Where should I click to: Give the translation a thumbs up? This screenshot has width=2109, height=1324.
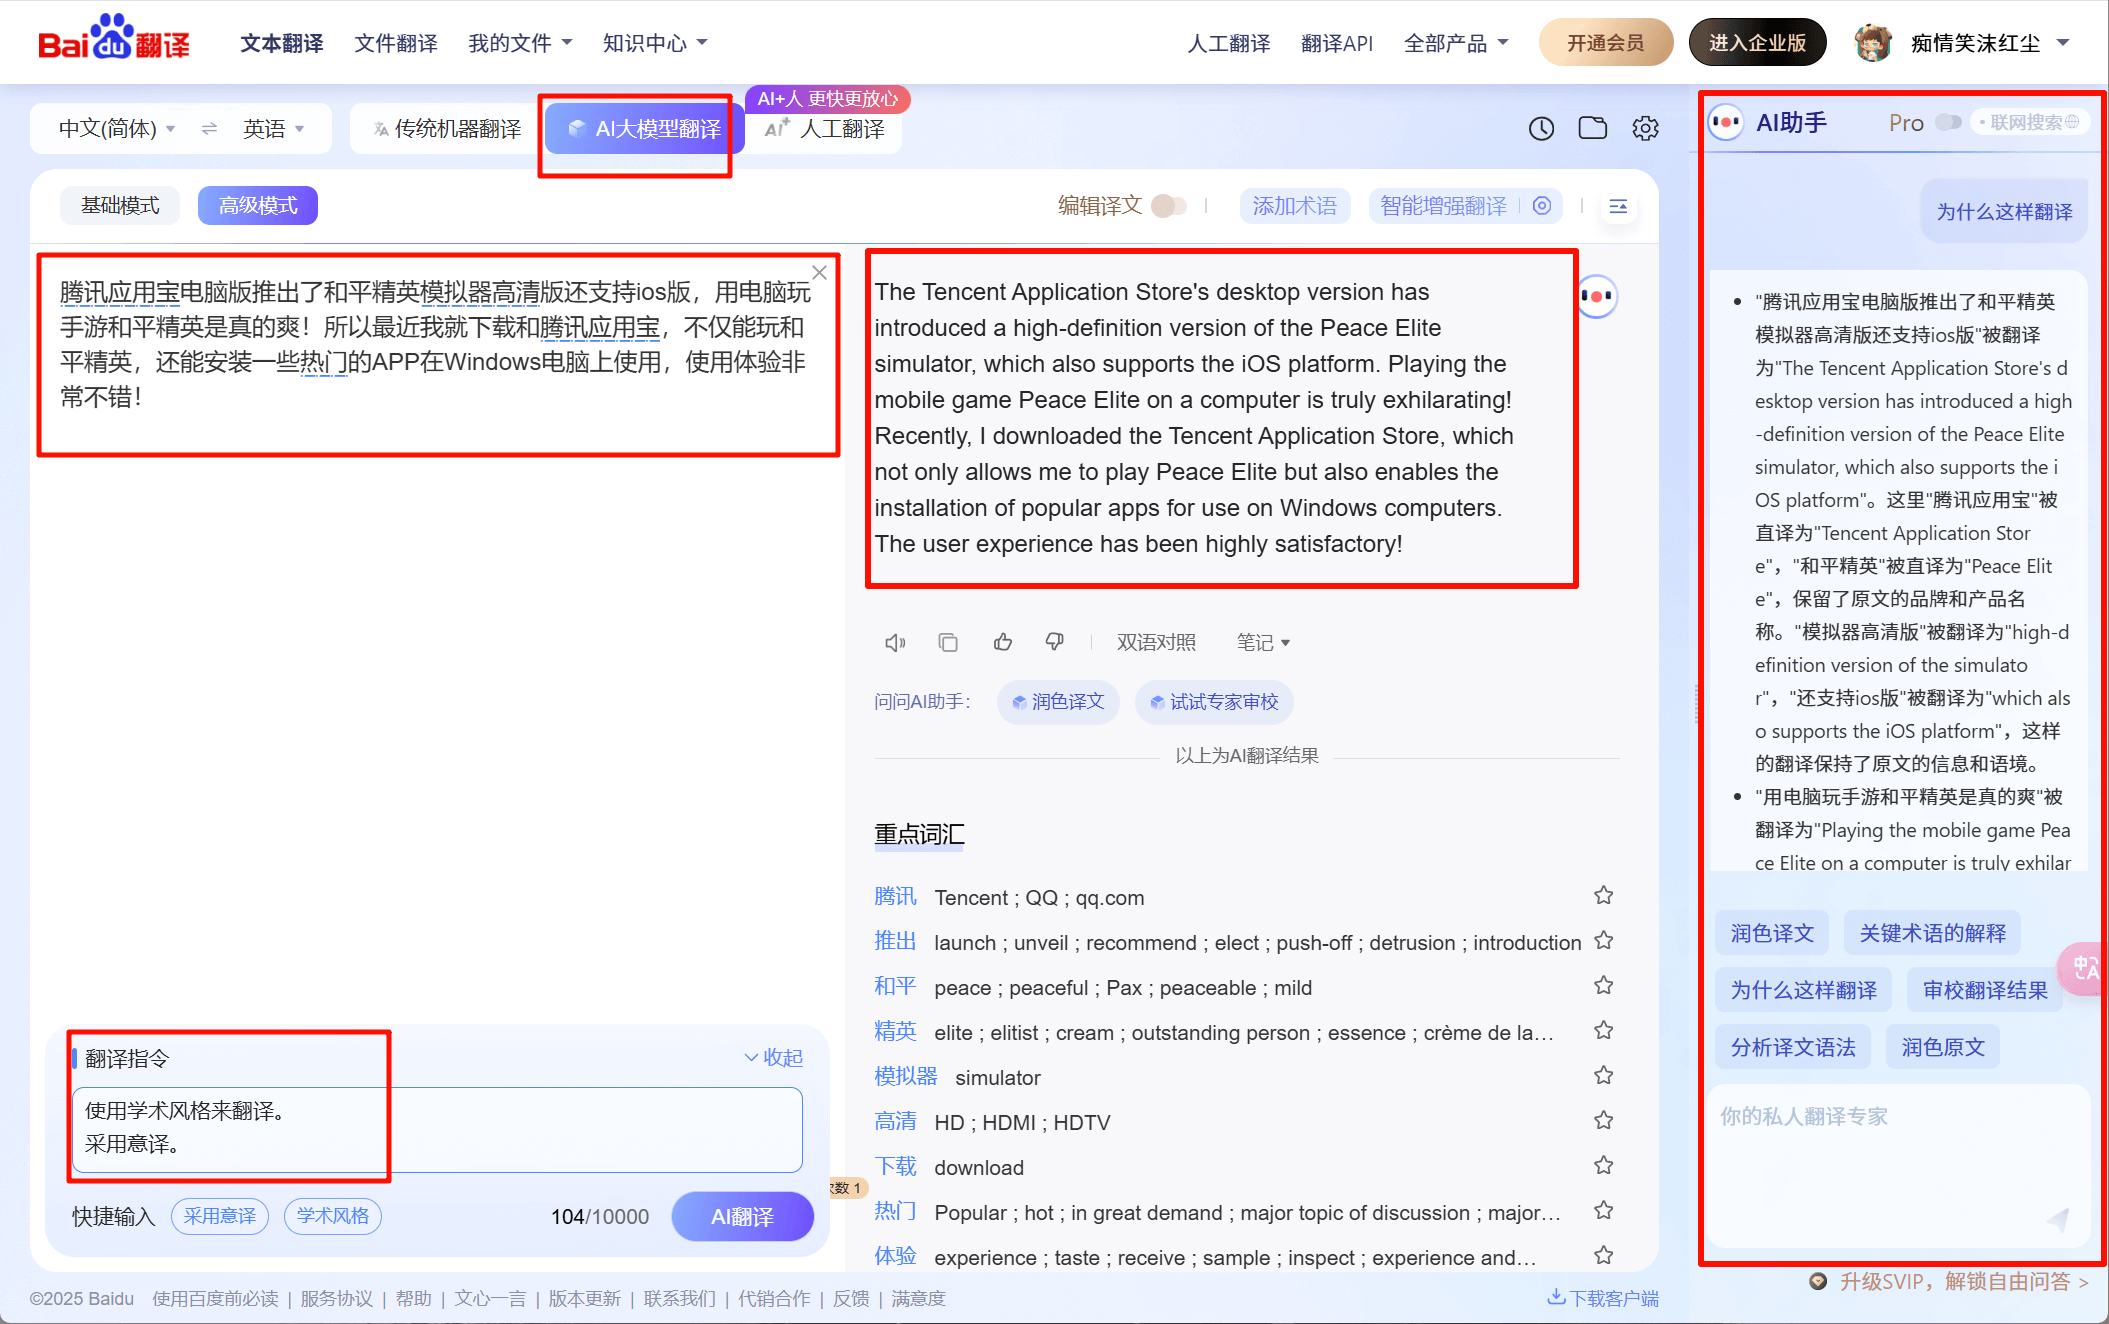pyautogui.click(x=1003, y=642)
